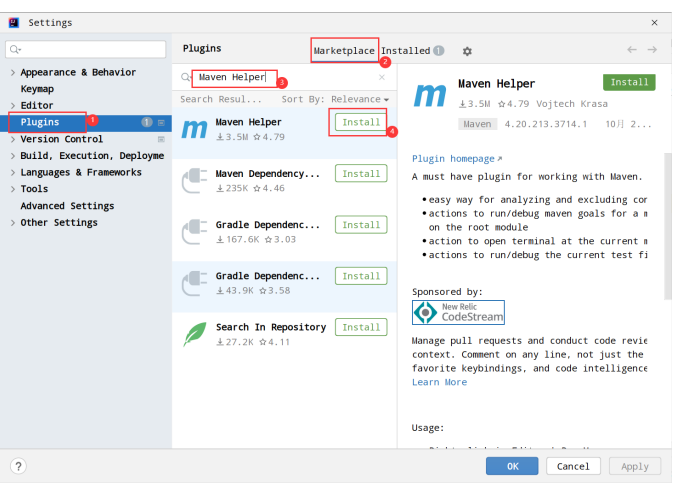
Task: Expand the Other Settings node
Action: click(x=13, y=223)
